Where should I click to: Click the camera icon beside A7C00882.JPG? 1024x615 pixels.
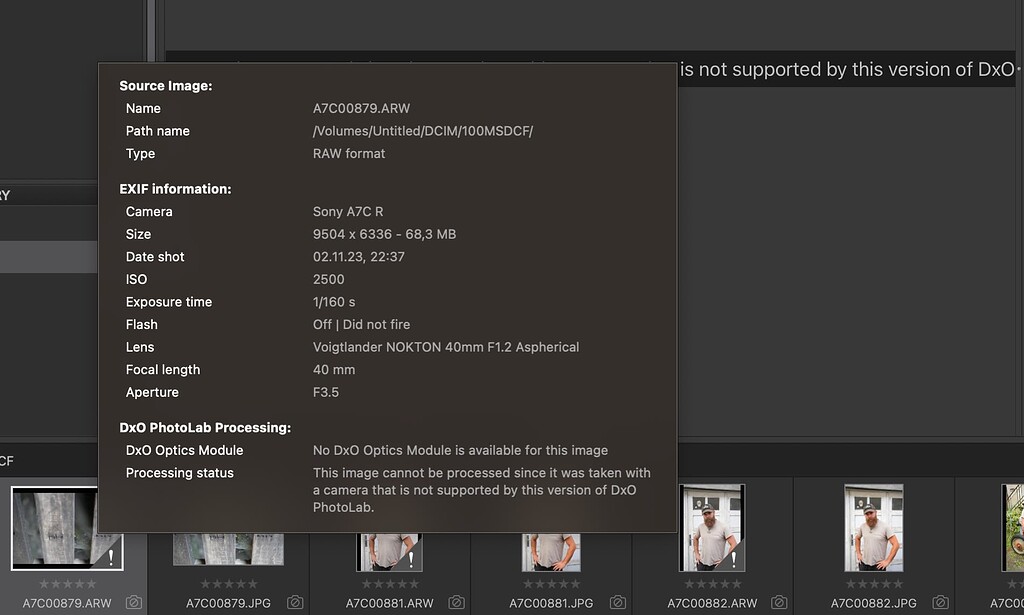[939, 602]
